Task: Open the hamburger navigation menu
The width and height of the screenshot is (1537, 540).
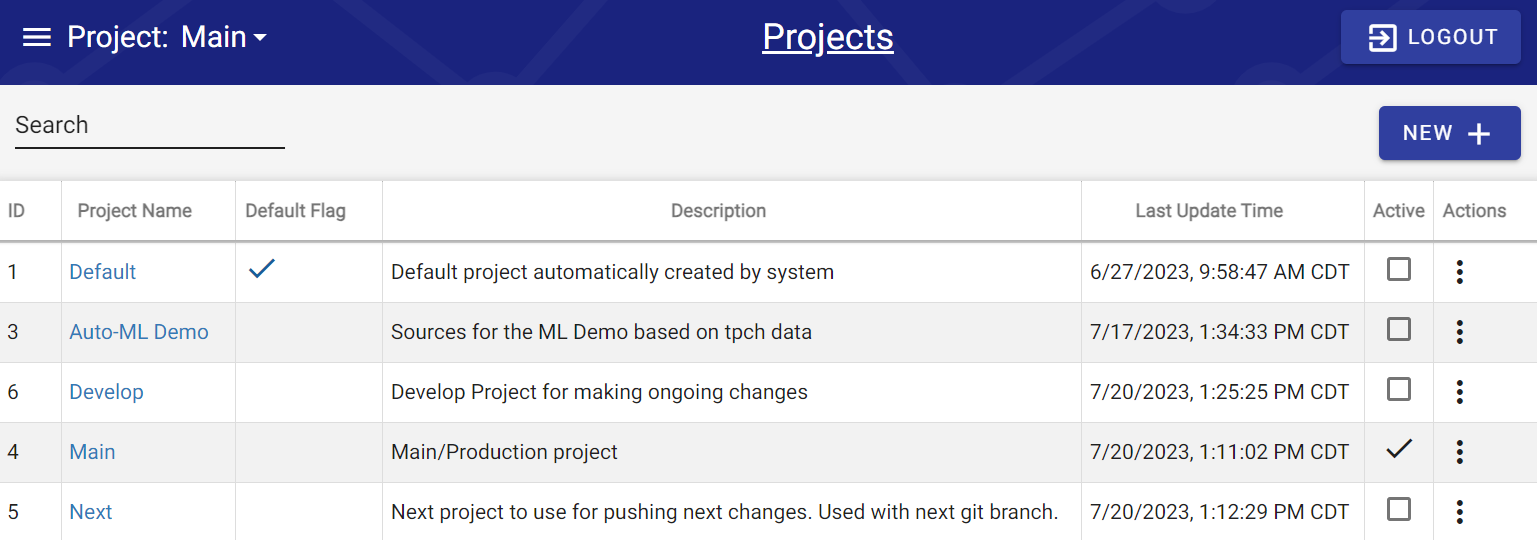Action: click(37, 38)
